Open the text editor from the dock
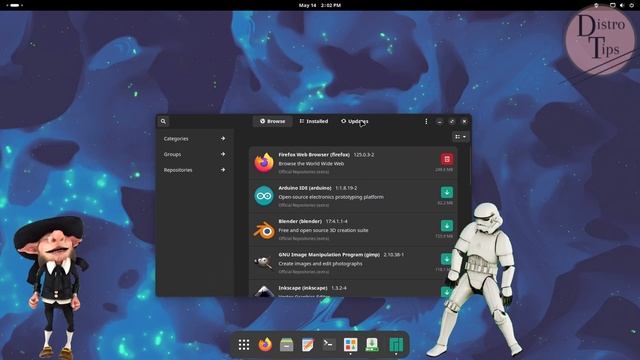Screen dimensions: 640x360 pos(308,345)
